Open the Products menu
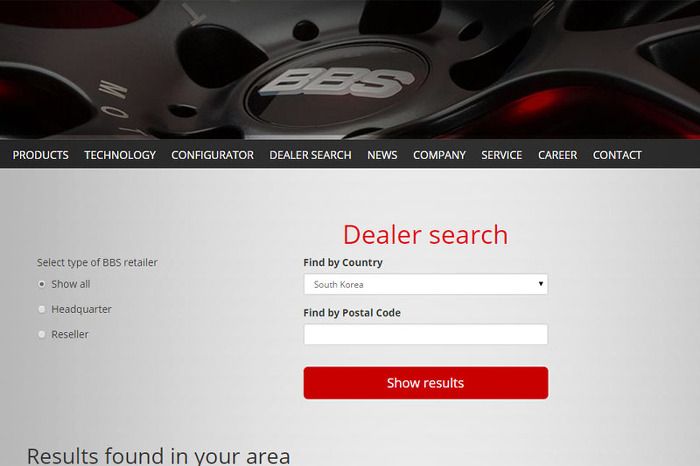 (41, 155)
